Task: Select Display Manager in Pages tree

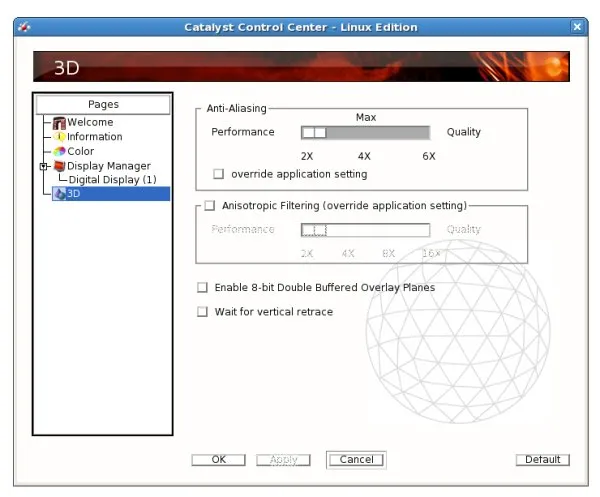Action: click(x=109, y=166)
